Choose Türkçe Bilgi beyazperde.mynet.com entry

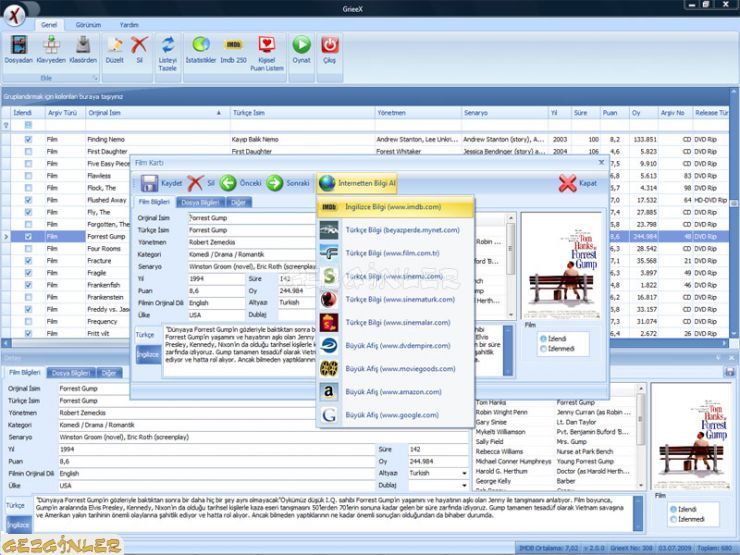pyautogui.click(x=395, y=230)
